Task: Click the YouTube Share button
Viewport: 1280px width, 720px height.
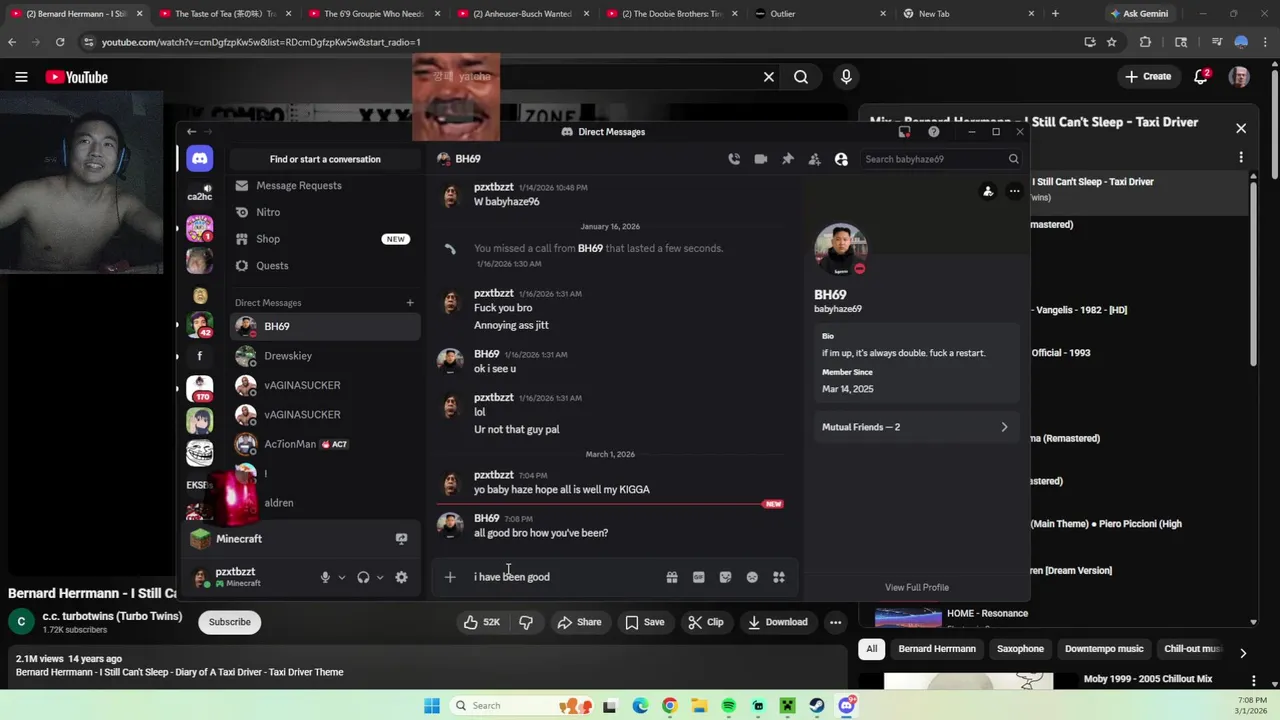Action: coord(579,622)
